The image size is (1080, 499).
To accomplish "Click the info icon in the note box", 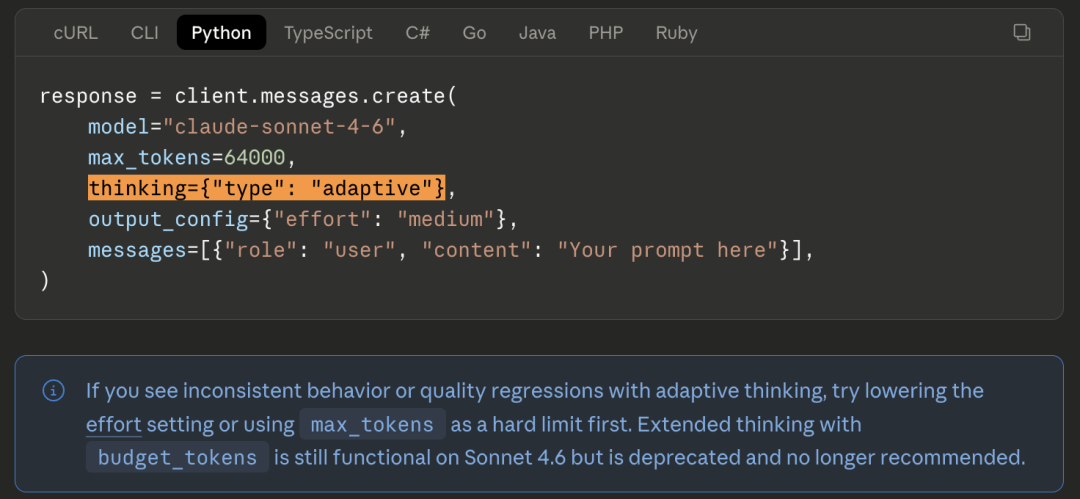I will (53, 391).
